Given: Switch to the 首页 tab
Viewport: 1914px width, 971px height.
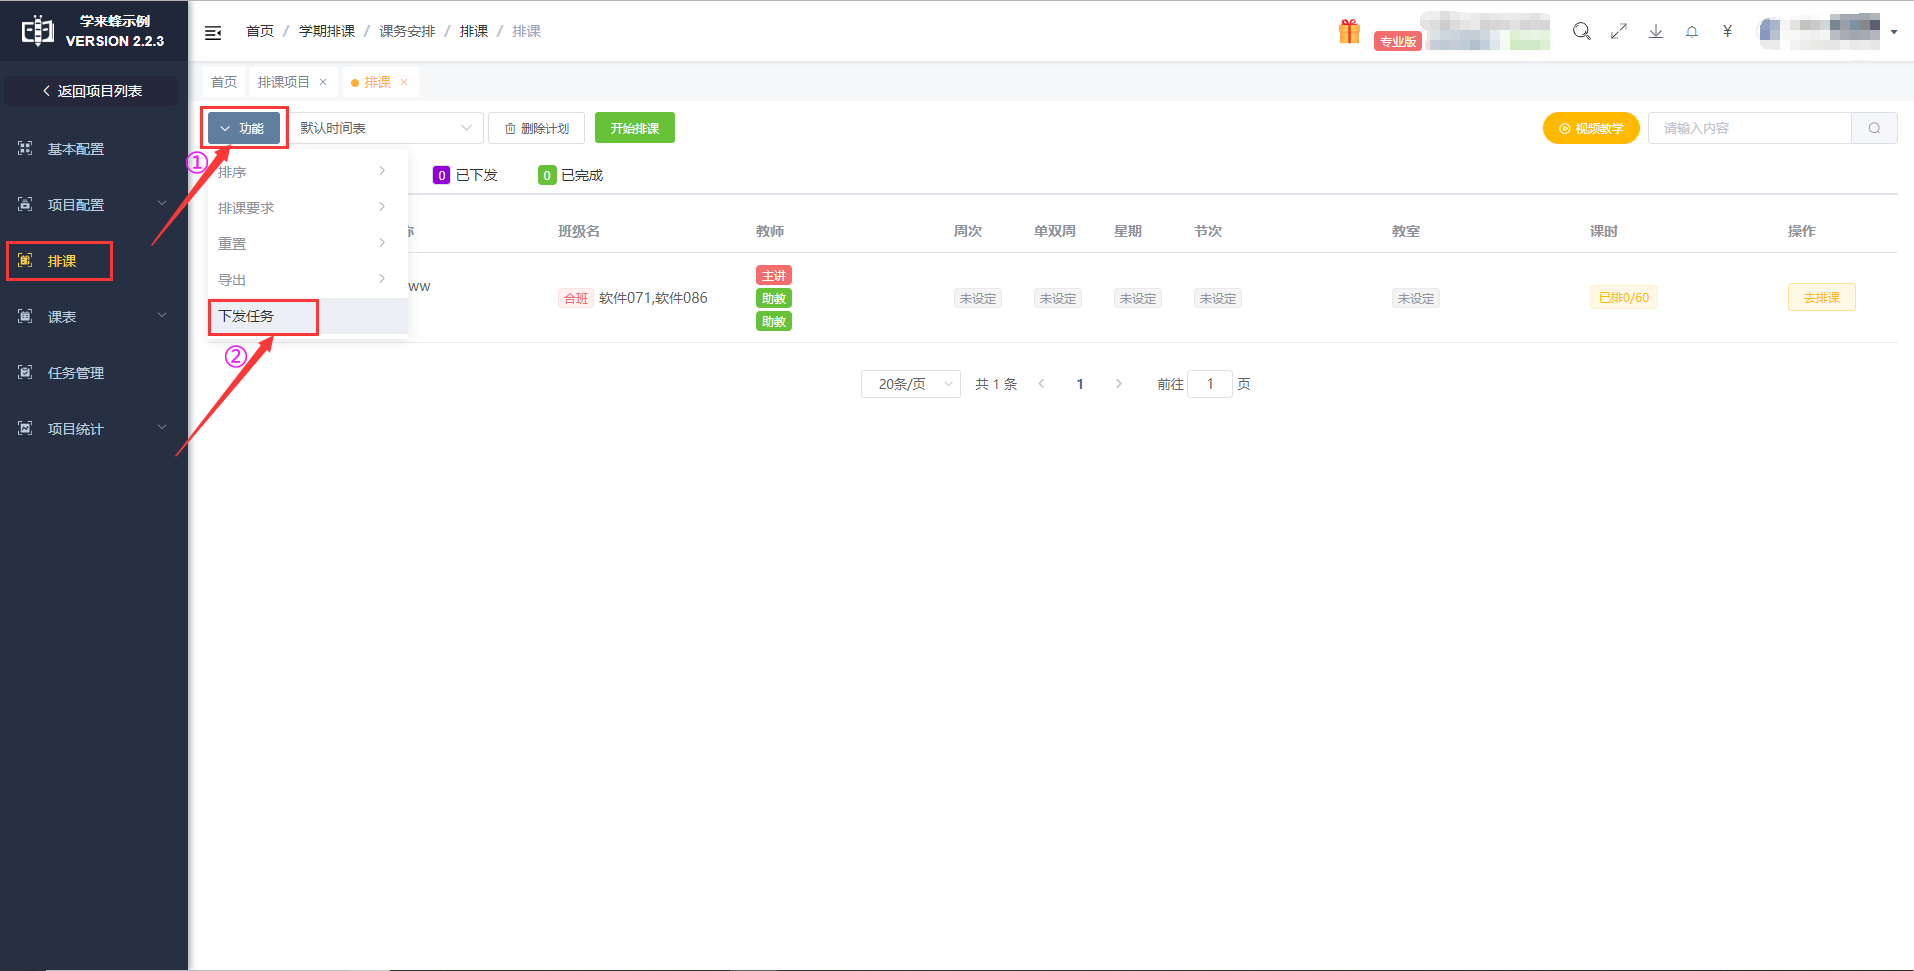Looking at the screenshot, I should [x=224, y=82].
